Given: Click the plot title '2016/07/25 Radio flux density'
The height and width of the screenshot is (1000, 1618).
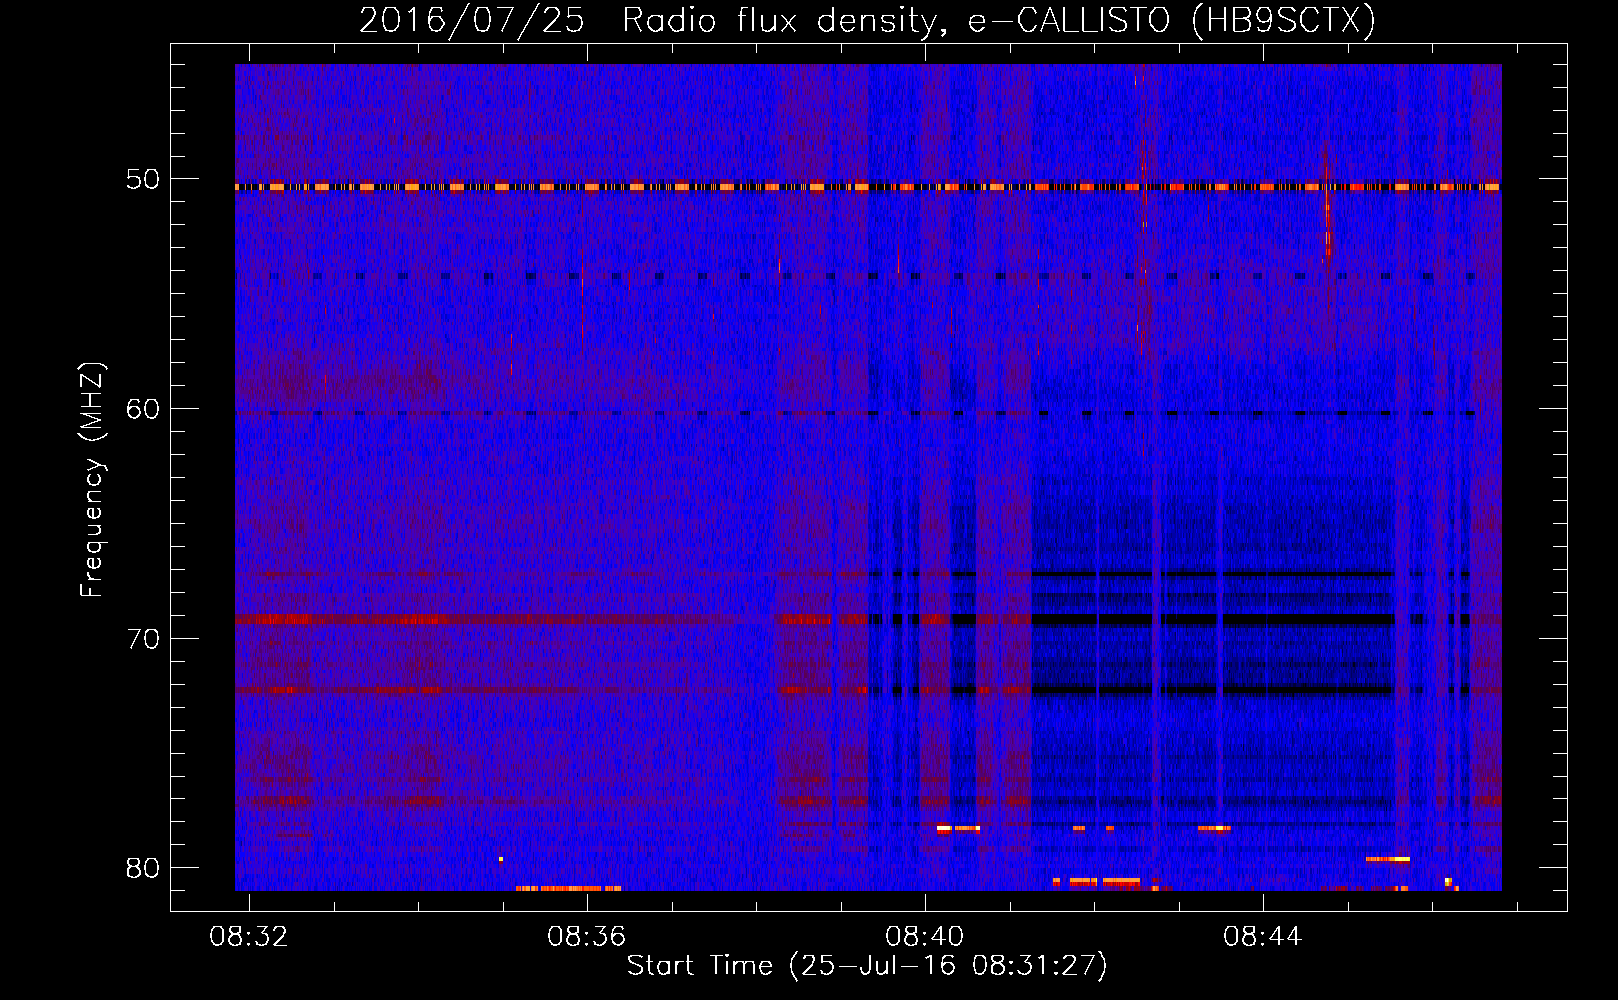Looking at the screenshot, I should click(x=867, y=20).
